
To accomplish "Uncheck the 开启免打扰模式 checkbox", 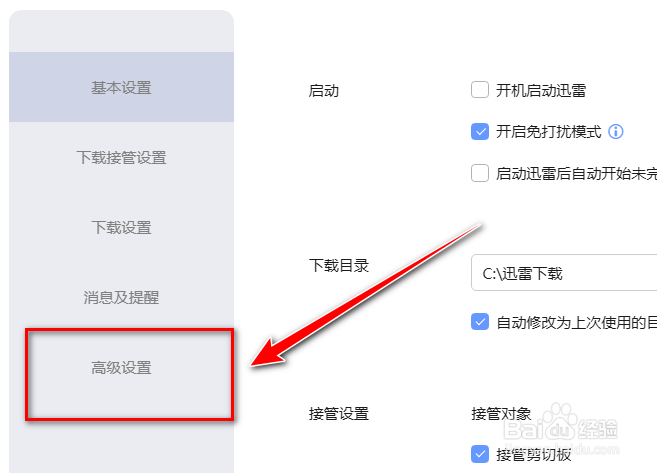I will (x=480, y=132).
